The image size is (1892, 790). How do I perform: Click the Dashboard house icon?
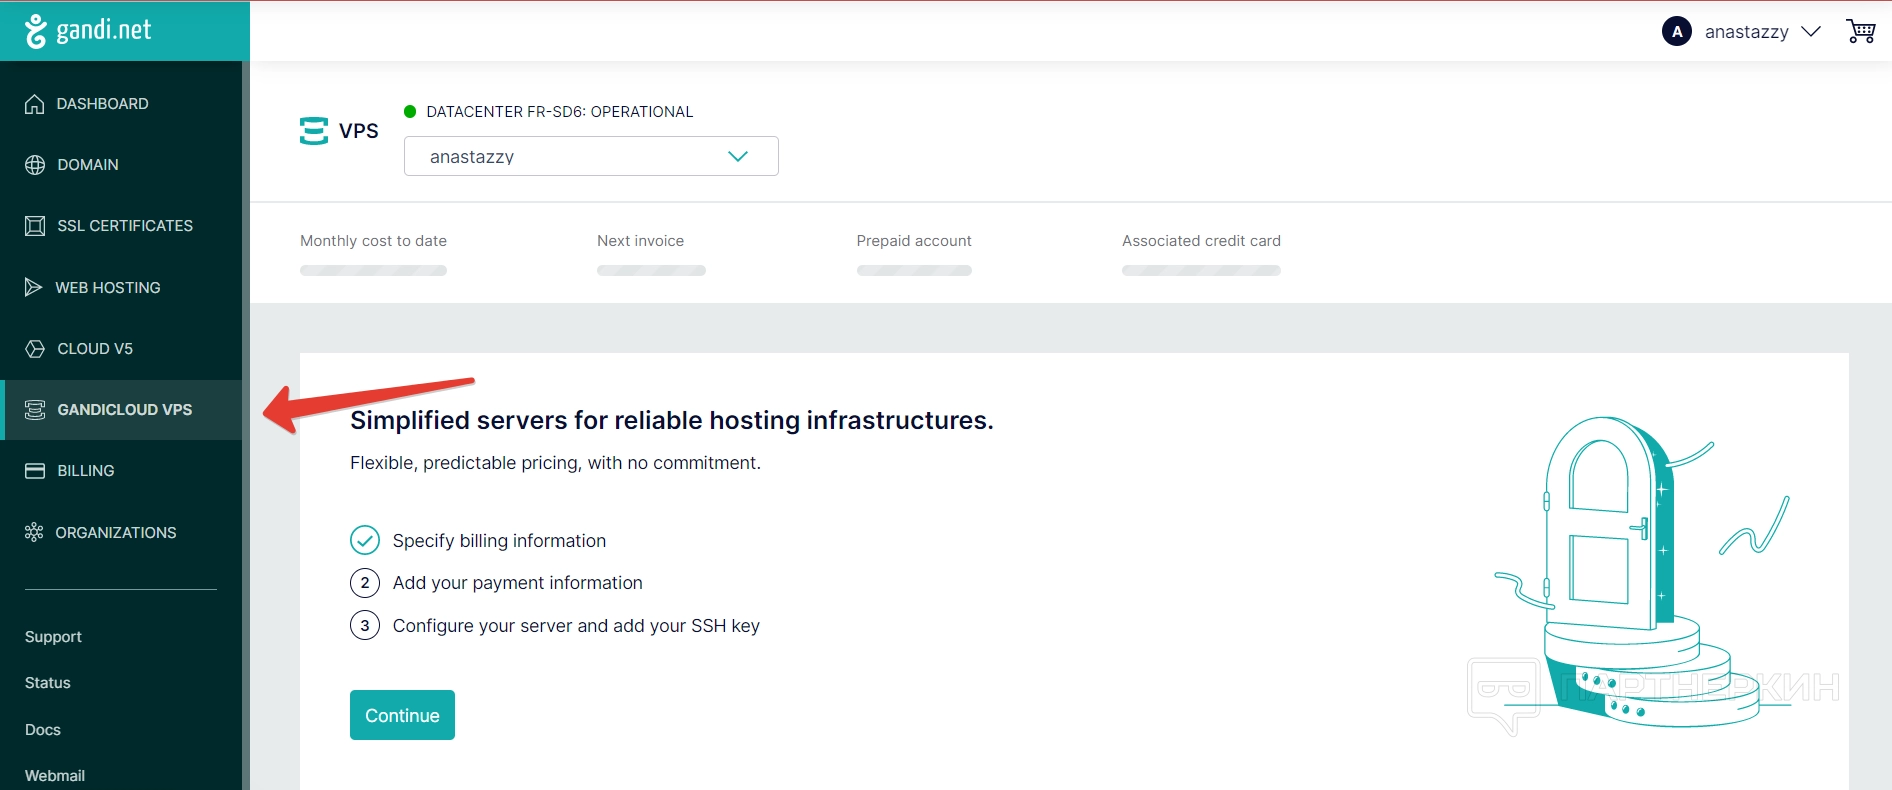(x=35, y=104)
